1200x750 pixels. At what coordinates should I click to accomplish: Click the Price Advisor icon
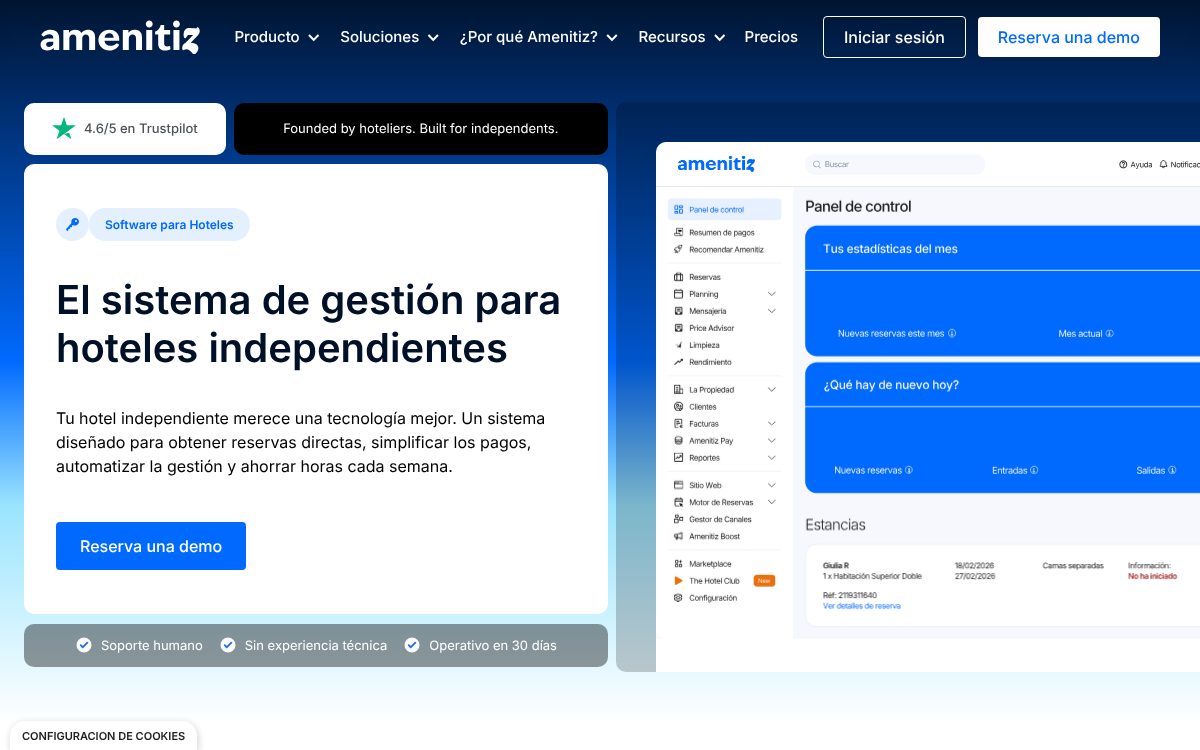(x=679, y=328)
